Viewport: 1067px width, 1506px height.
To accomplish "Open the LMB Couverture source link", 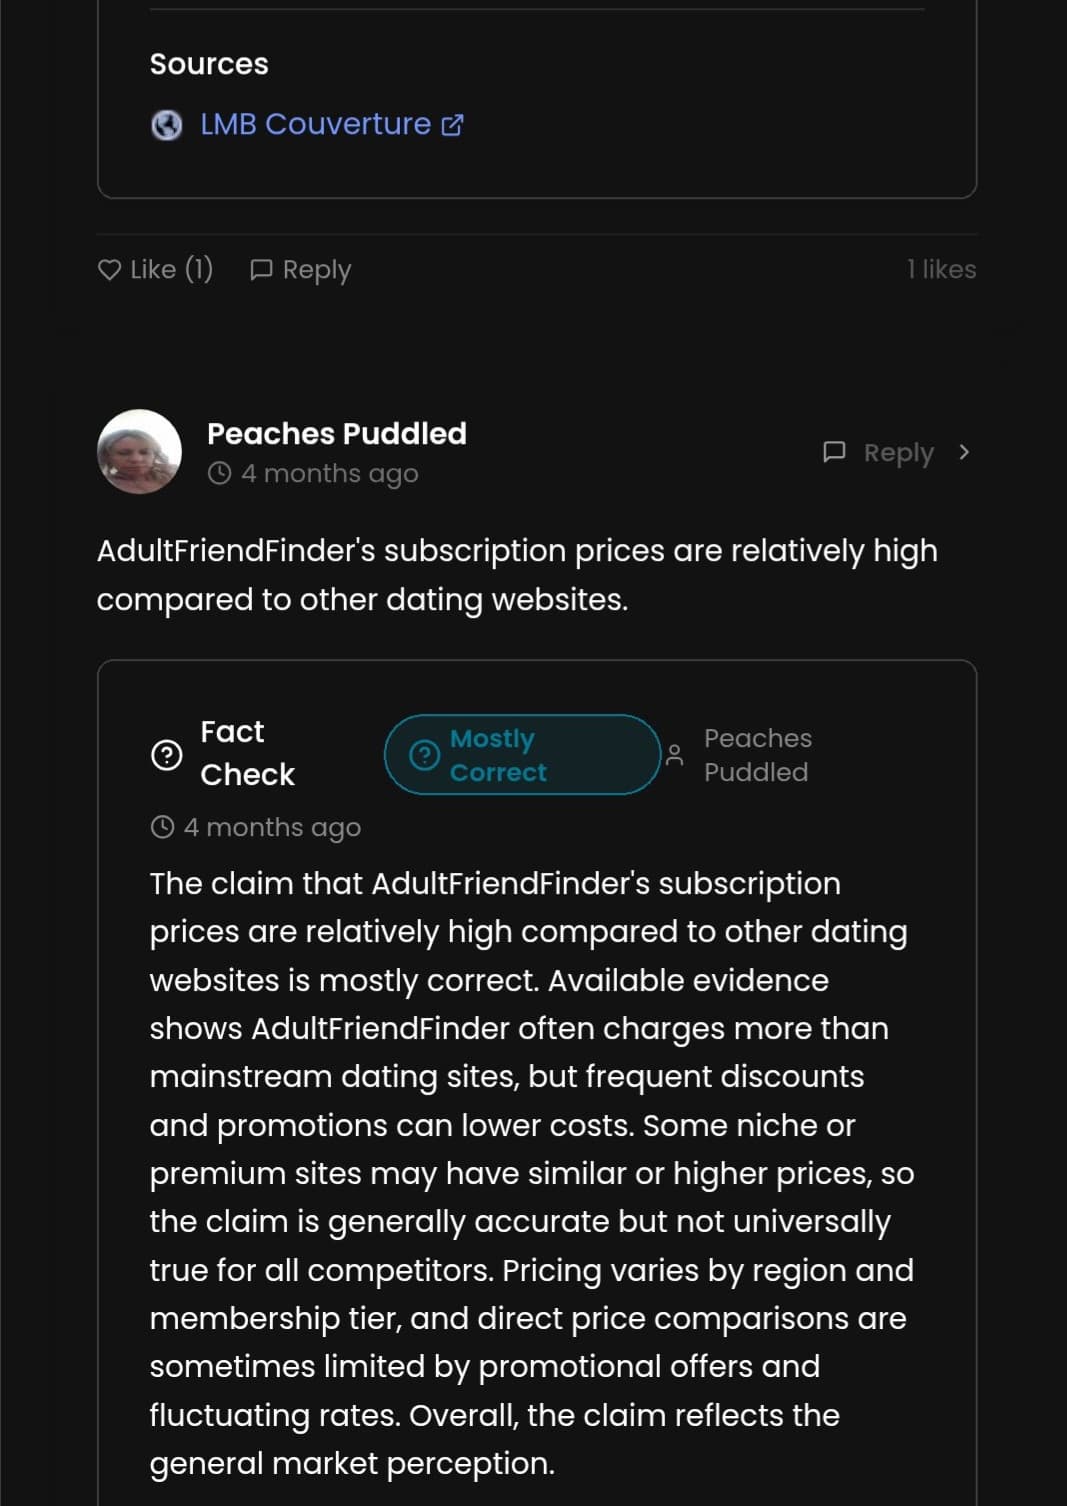I will point(315,124).
